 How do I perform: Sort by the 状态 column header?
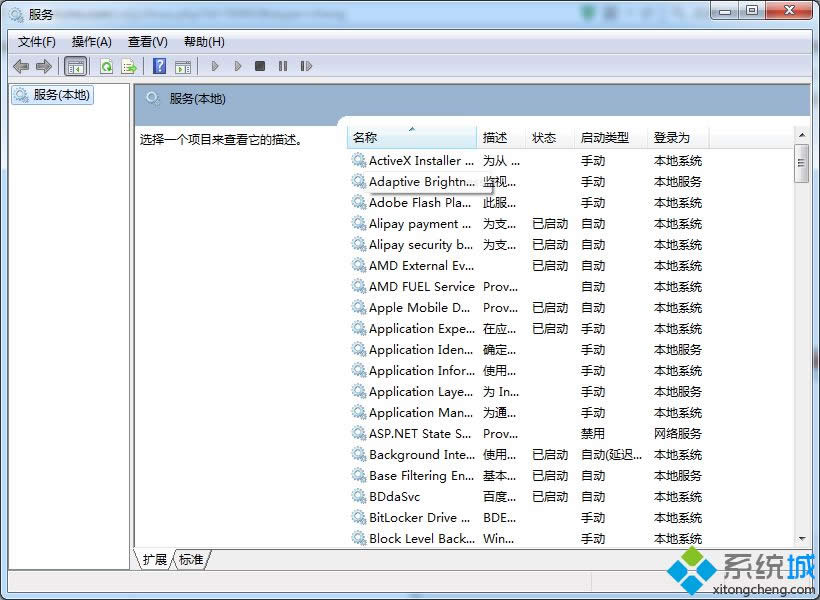coord(550,138)
